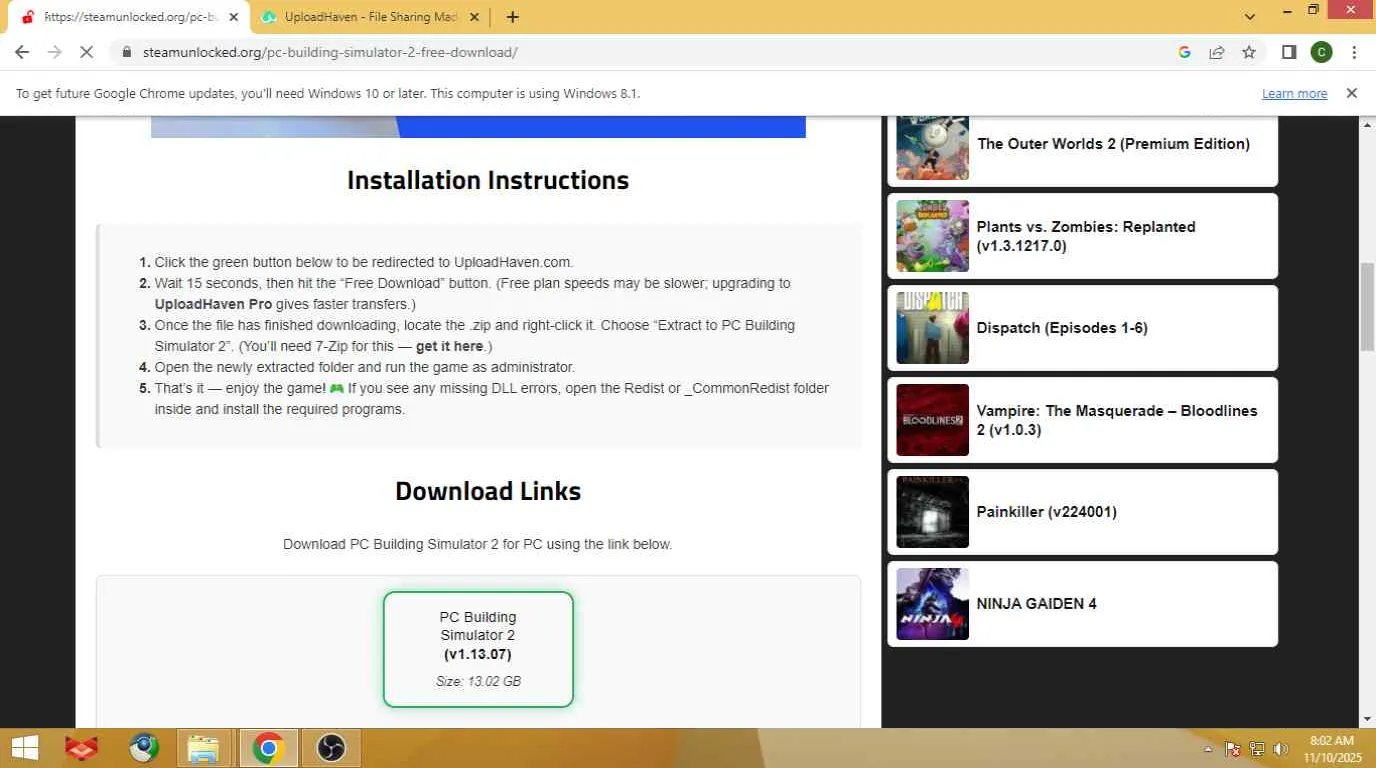Click the vertical scrollbar thumb
Viewport: 1376px width, 768px height.
point(1367,307)
